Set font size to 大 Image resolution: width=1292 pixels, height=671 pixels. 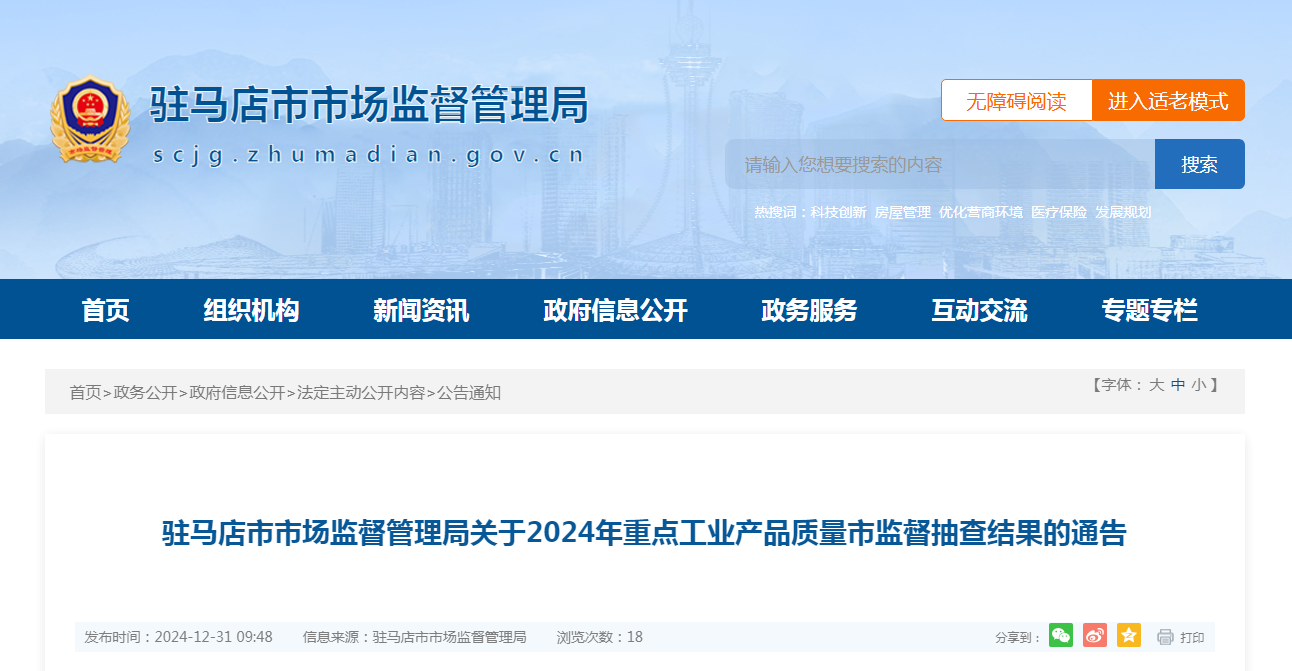click(x=1156, y=385)
